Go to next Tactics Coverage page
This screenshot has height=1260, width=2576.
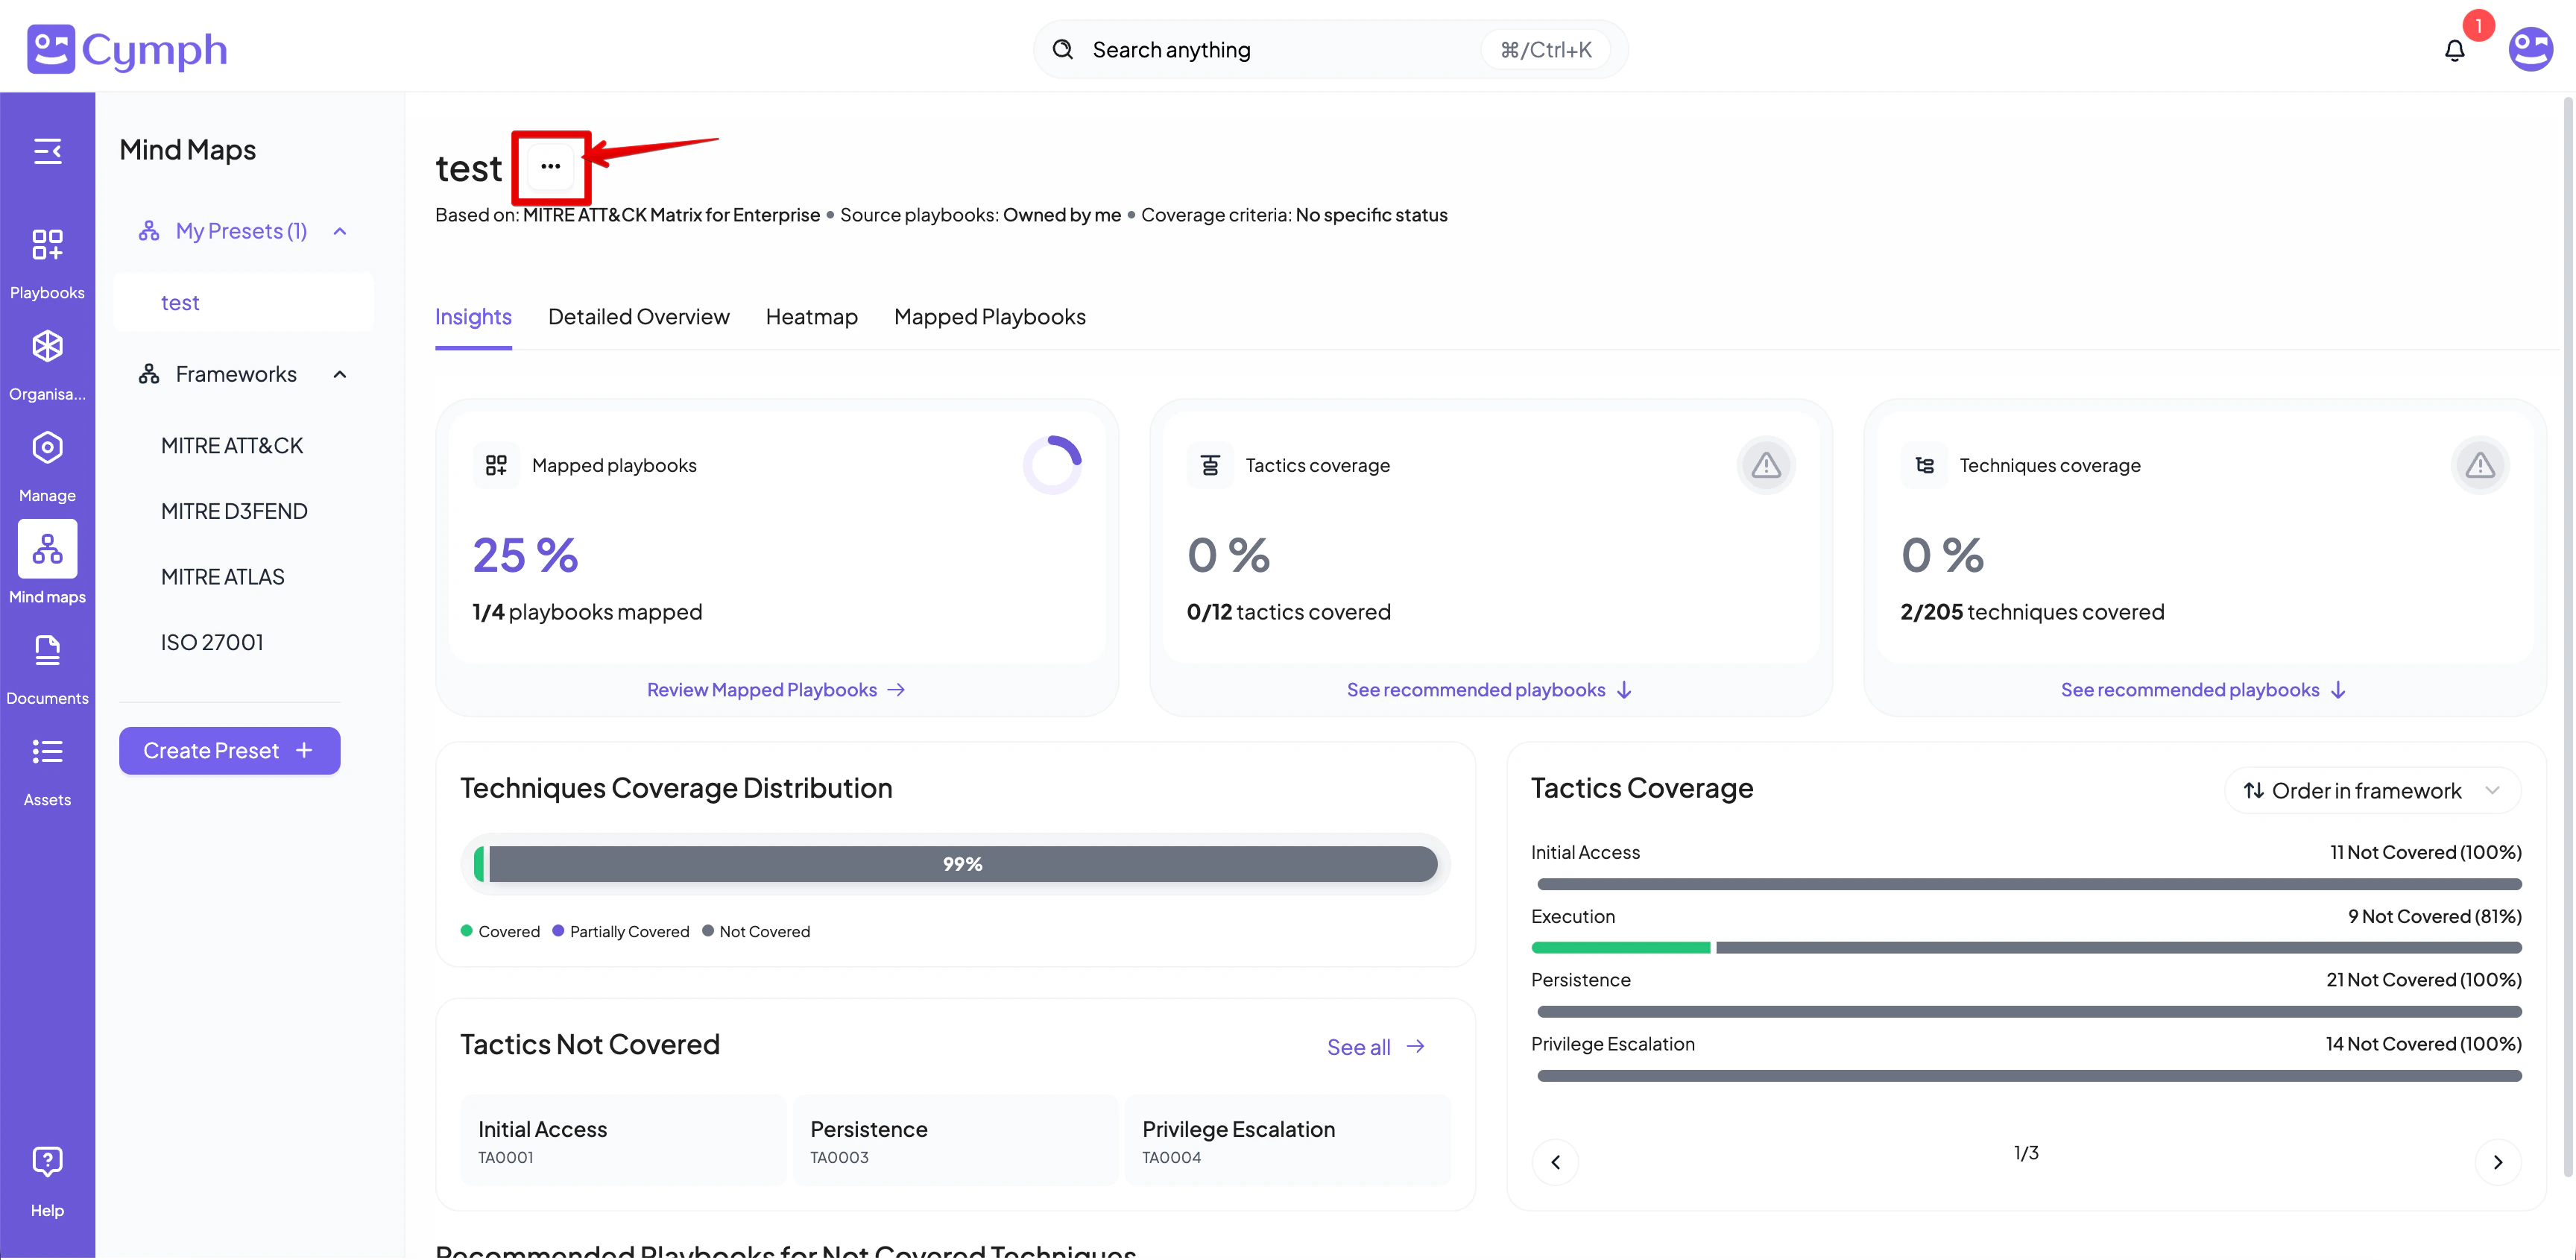point(2497,1162)
